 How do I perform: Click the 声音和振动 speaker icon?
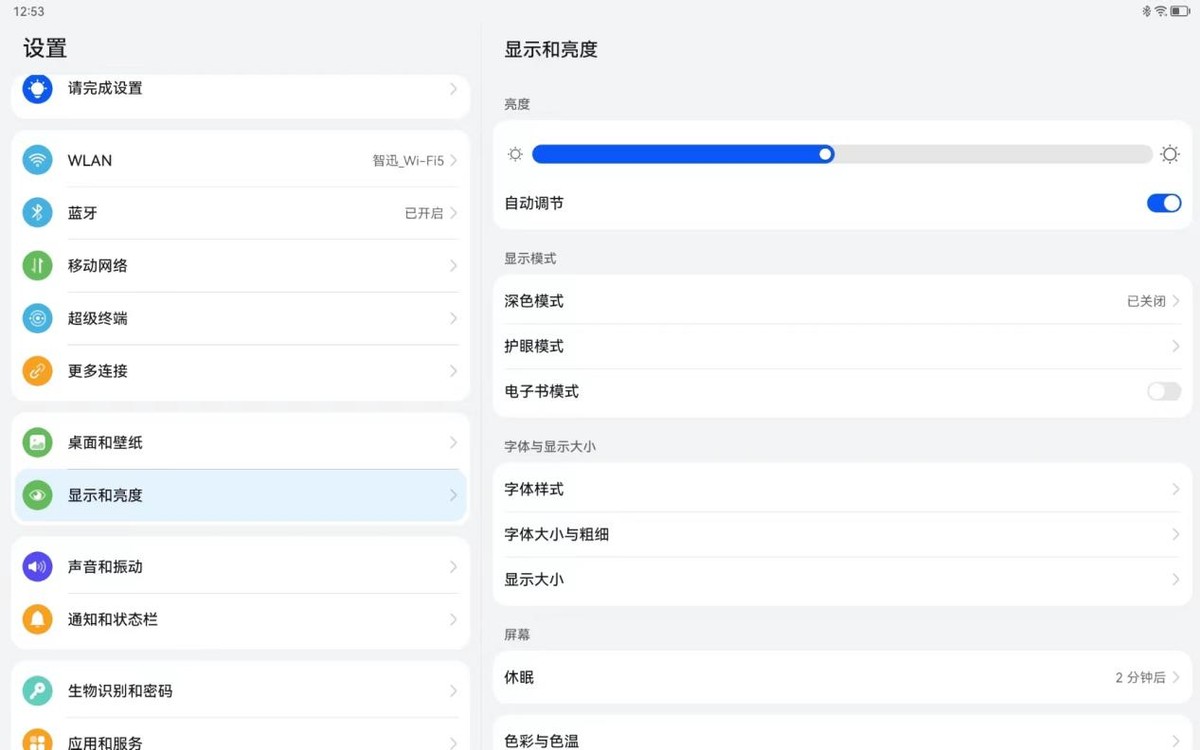(x=37, y=566)
